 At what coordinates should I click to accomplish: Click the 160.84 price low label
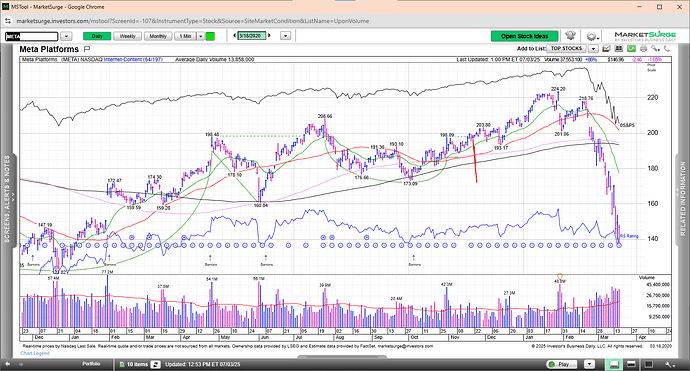261,206
